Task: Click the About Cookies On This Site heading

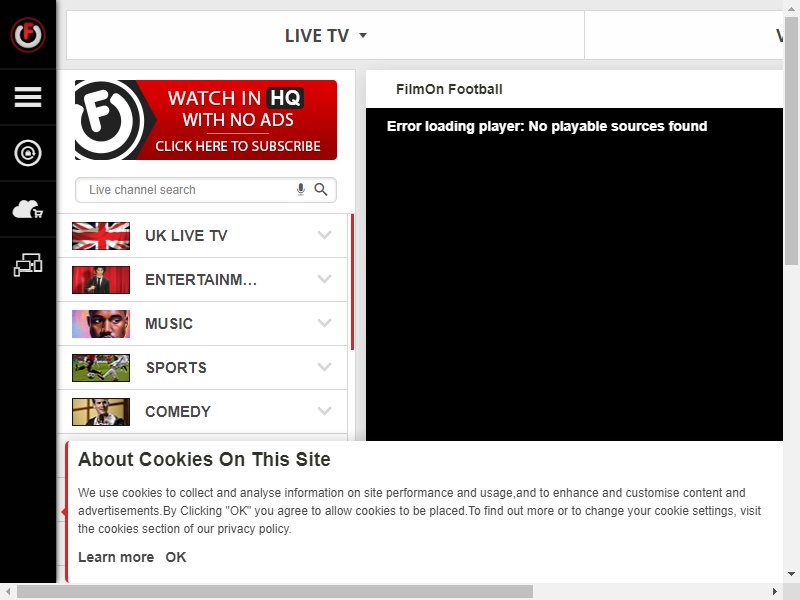Action: click(204, 459)
